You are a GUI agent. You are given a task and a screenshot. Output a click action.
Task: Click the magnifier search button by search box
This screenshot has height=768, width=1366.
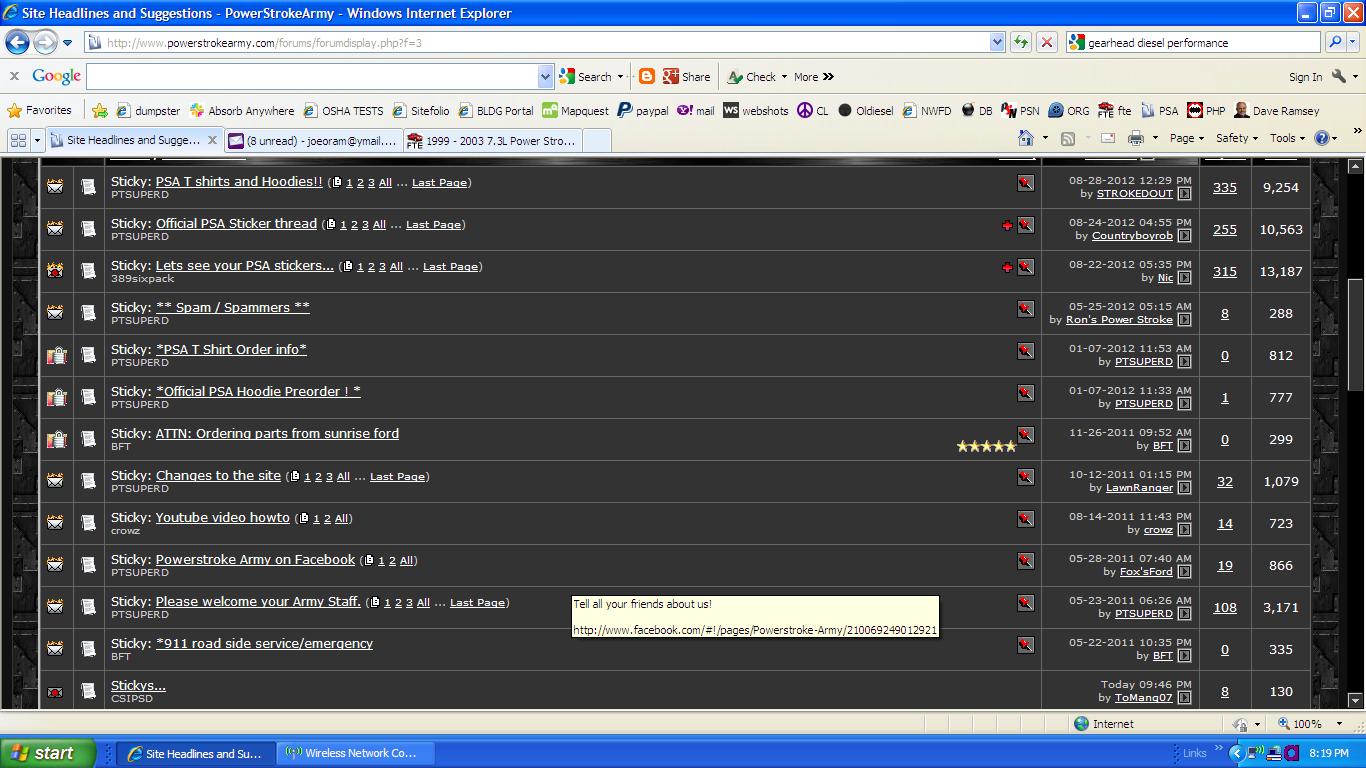pos(1335,42)
